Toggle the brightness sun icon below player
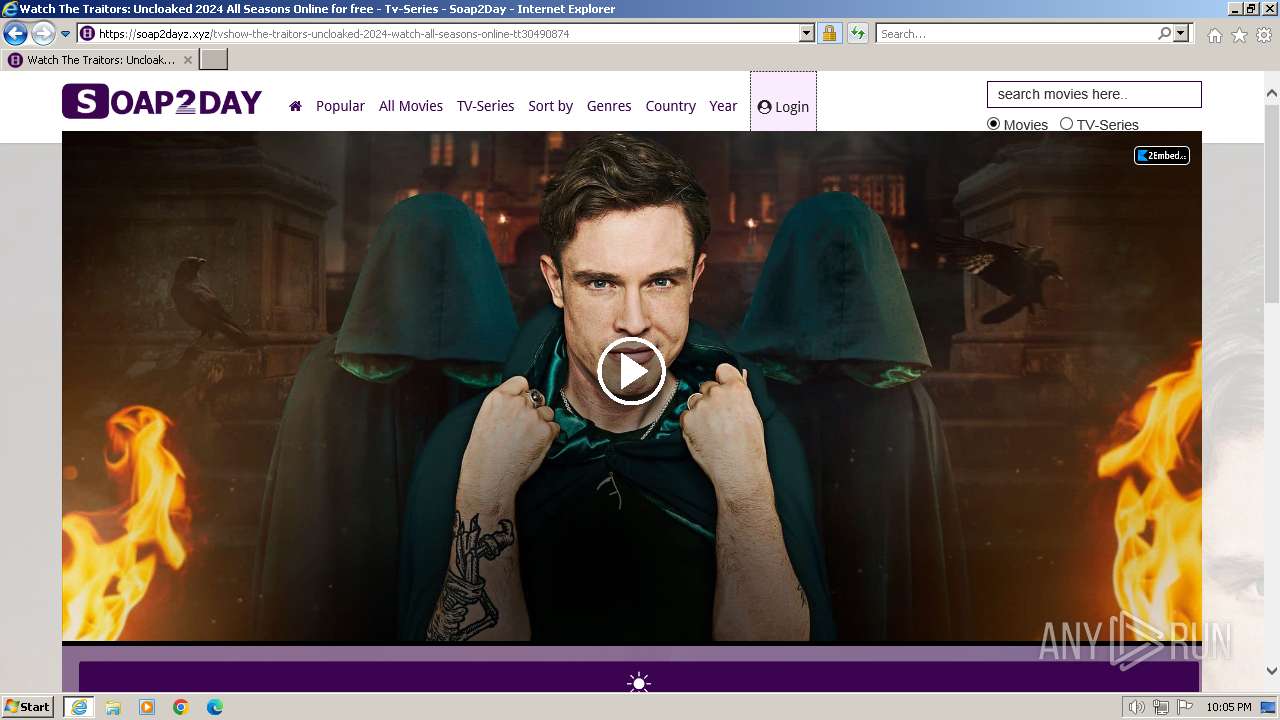This screenshot has width=1280, height=720. [639, 683]
